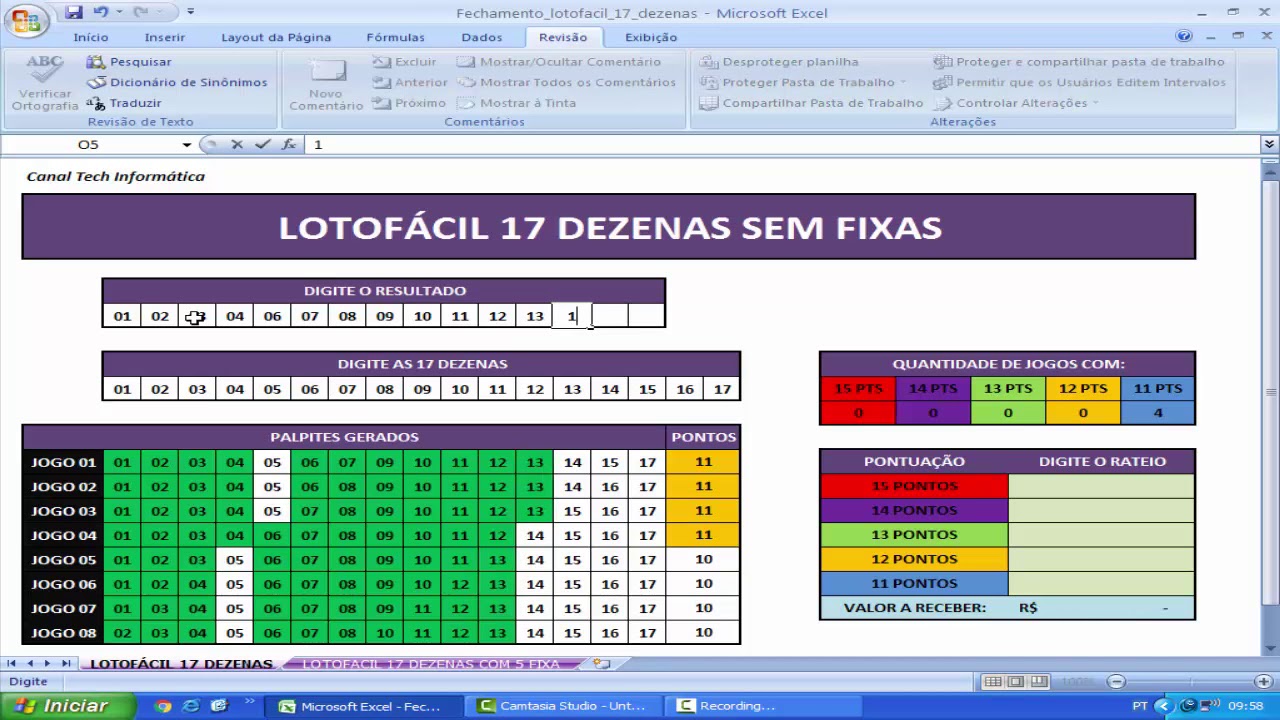1280x720 pixels.
Task: Switch to LOTOFÁCIL 17 DEZENAS COM 5 FIXA sheet
Action: point(431,664)
